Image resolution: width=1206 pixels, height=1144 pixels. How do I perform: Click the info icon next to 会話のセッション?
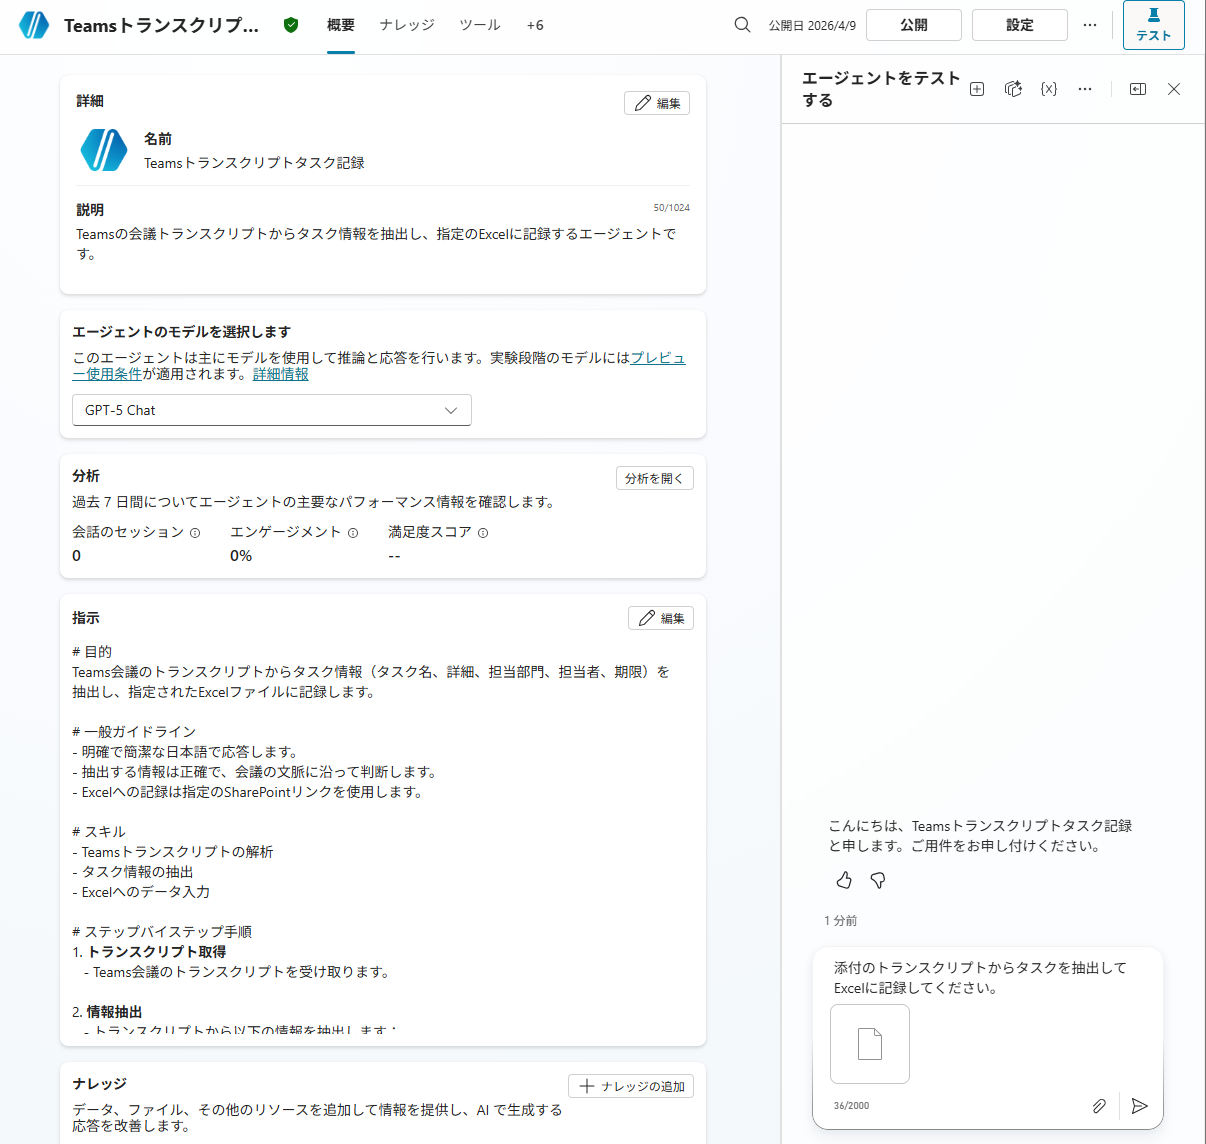[x=195, y=533]
